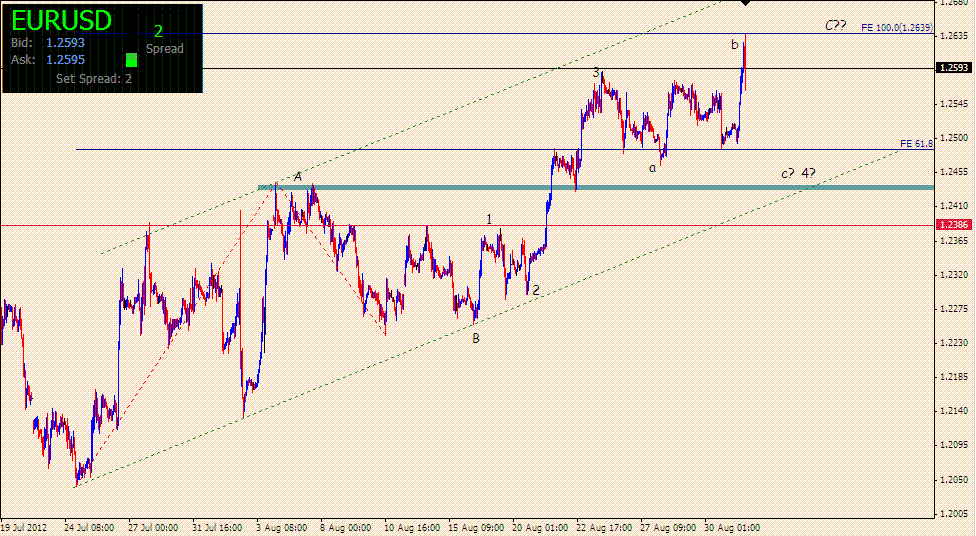Image resolution: width=976 pixels, height=536 pixels.
Task: Click the 'FE 61.8' Fibonacci label
Action: click(x=916, y=144)
